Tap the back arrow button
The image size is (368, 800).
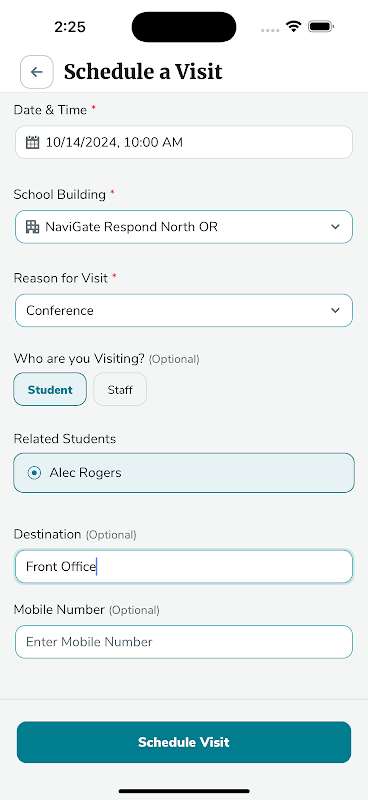[37, 72]
